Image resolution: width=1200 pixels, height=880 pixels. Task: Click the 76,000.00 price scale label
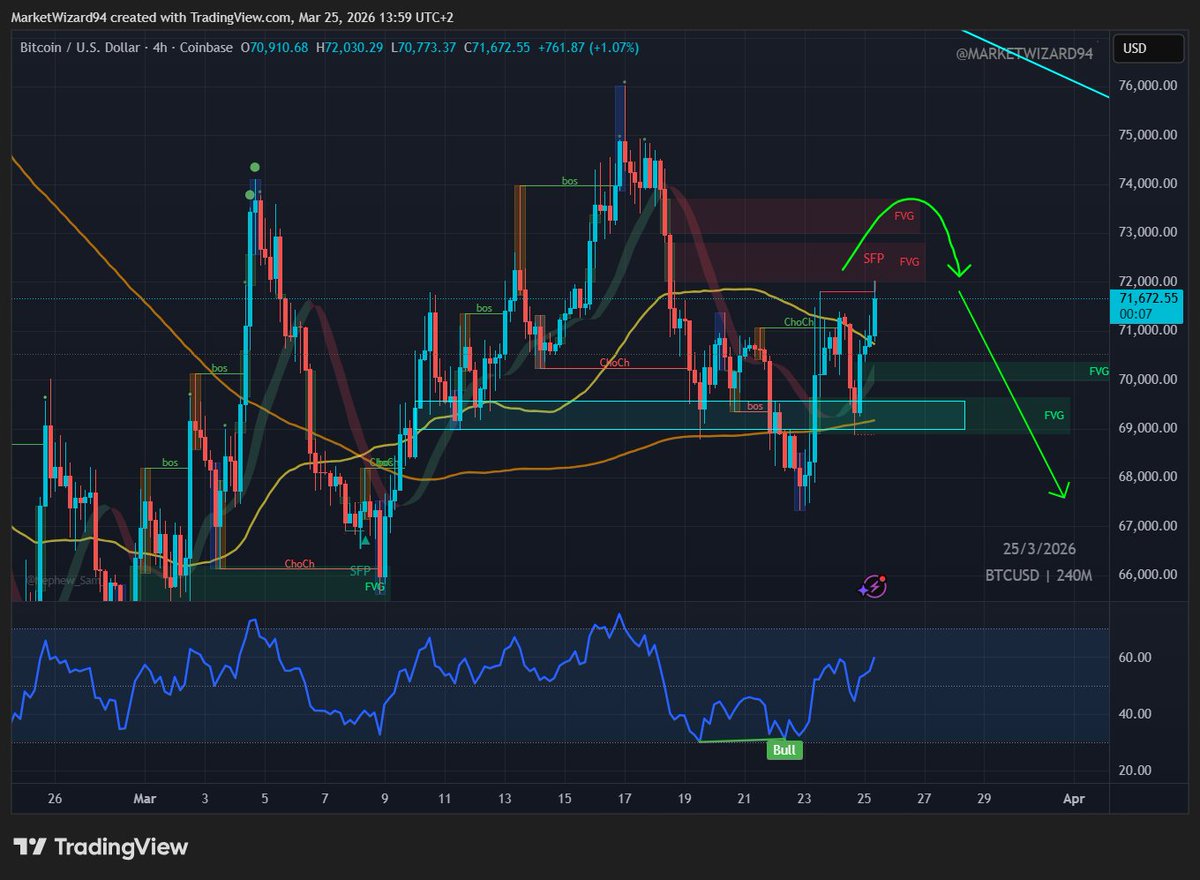1149,86
